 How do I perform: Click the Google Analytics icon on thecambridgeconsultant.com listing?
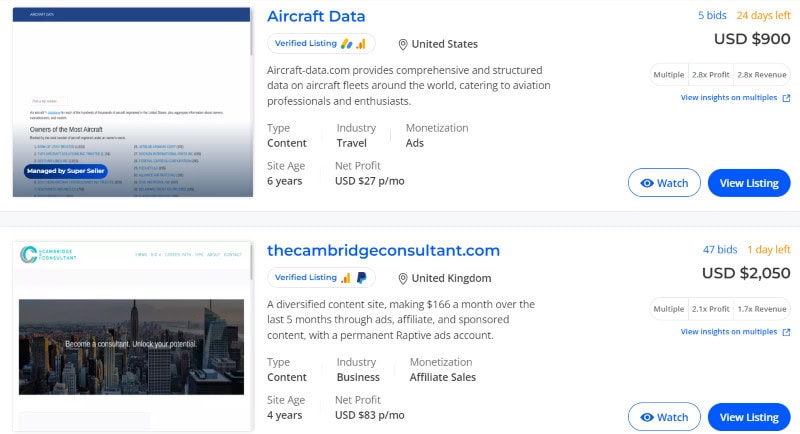[346, 278]
